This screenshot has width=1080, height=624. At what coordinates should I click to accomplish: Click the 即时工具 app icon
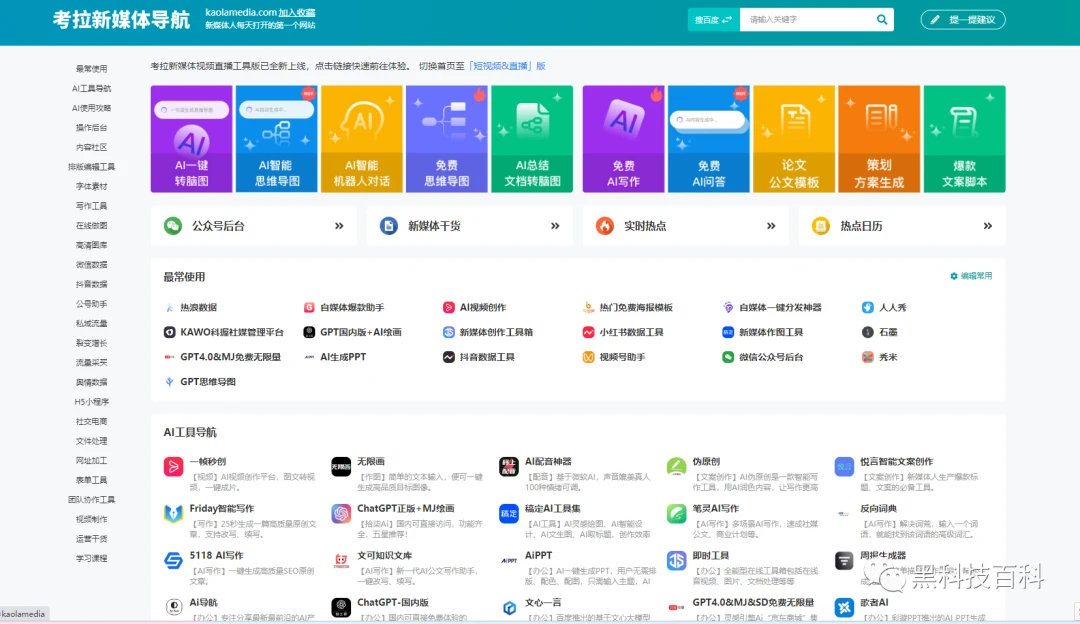(x=676, y=560)
